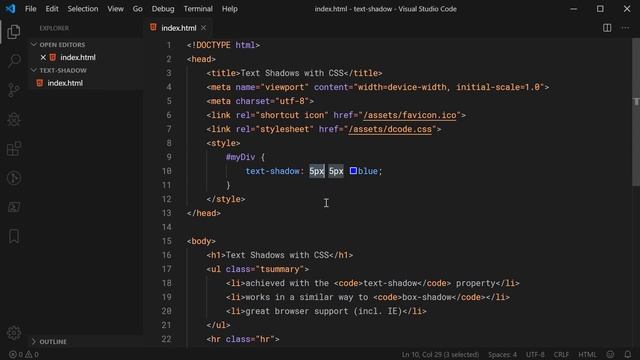
Task: Click the closing </style> tag
Action: [x=226, y=199]
